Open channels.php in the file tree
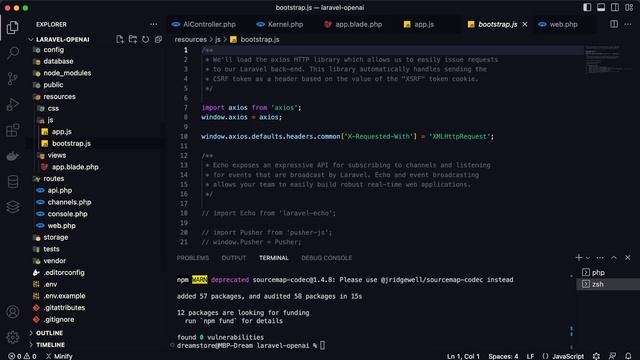 pos(69,202)
